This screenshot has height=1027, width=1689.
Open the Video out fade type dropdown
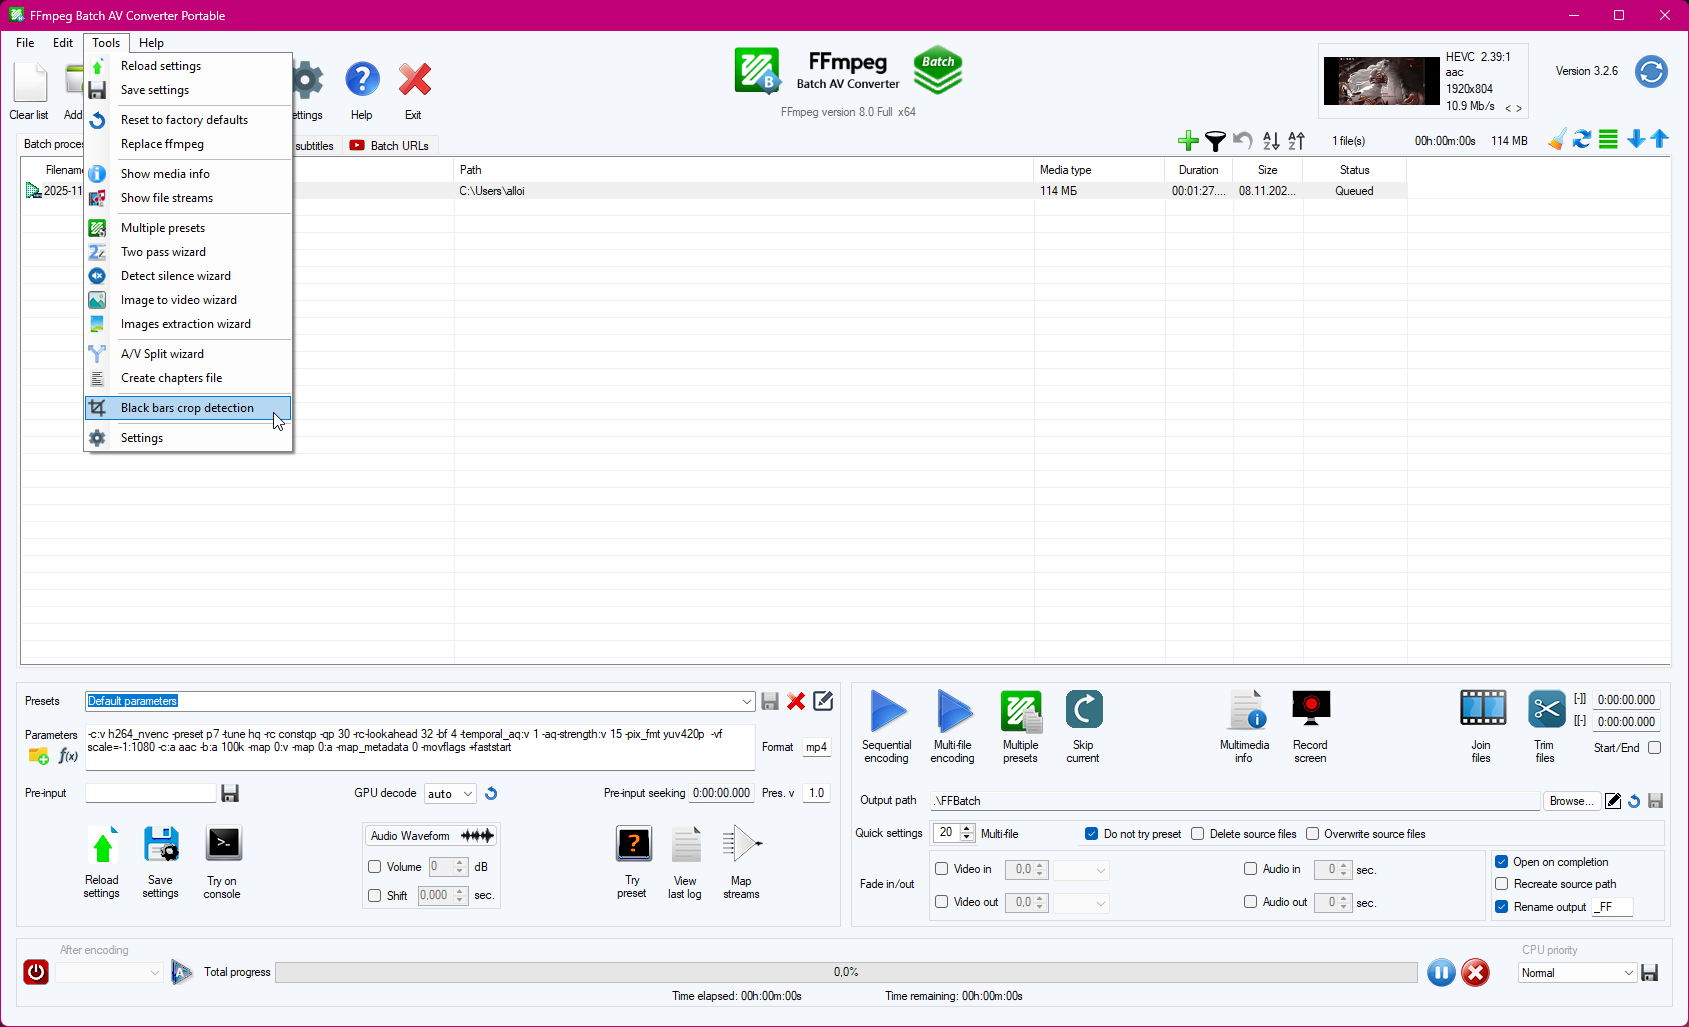pos(1081,903)
